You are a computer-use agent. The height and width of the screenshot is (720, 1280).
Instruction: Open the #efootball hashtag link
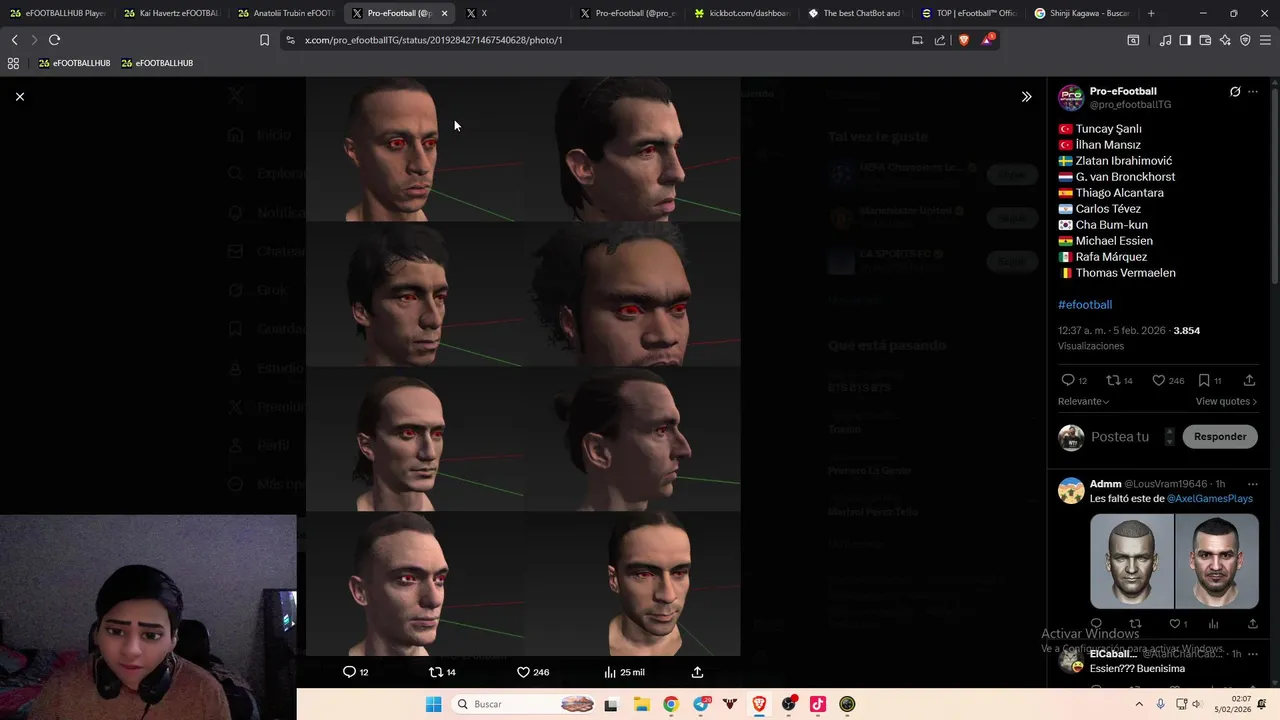pyautogui.click(x=1085, y=304)
